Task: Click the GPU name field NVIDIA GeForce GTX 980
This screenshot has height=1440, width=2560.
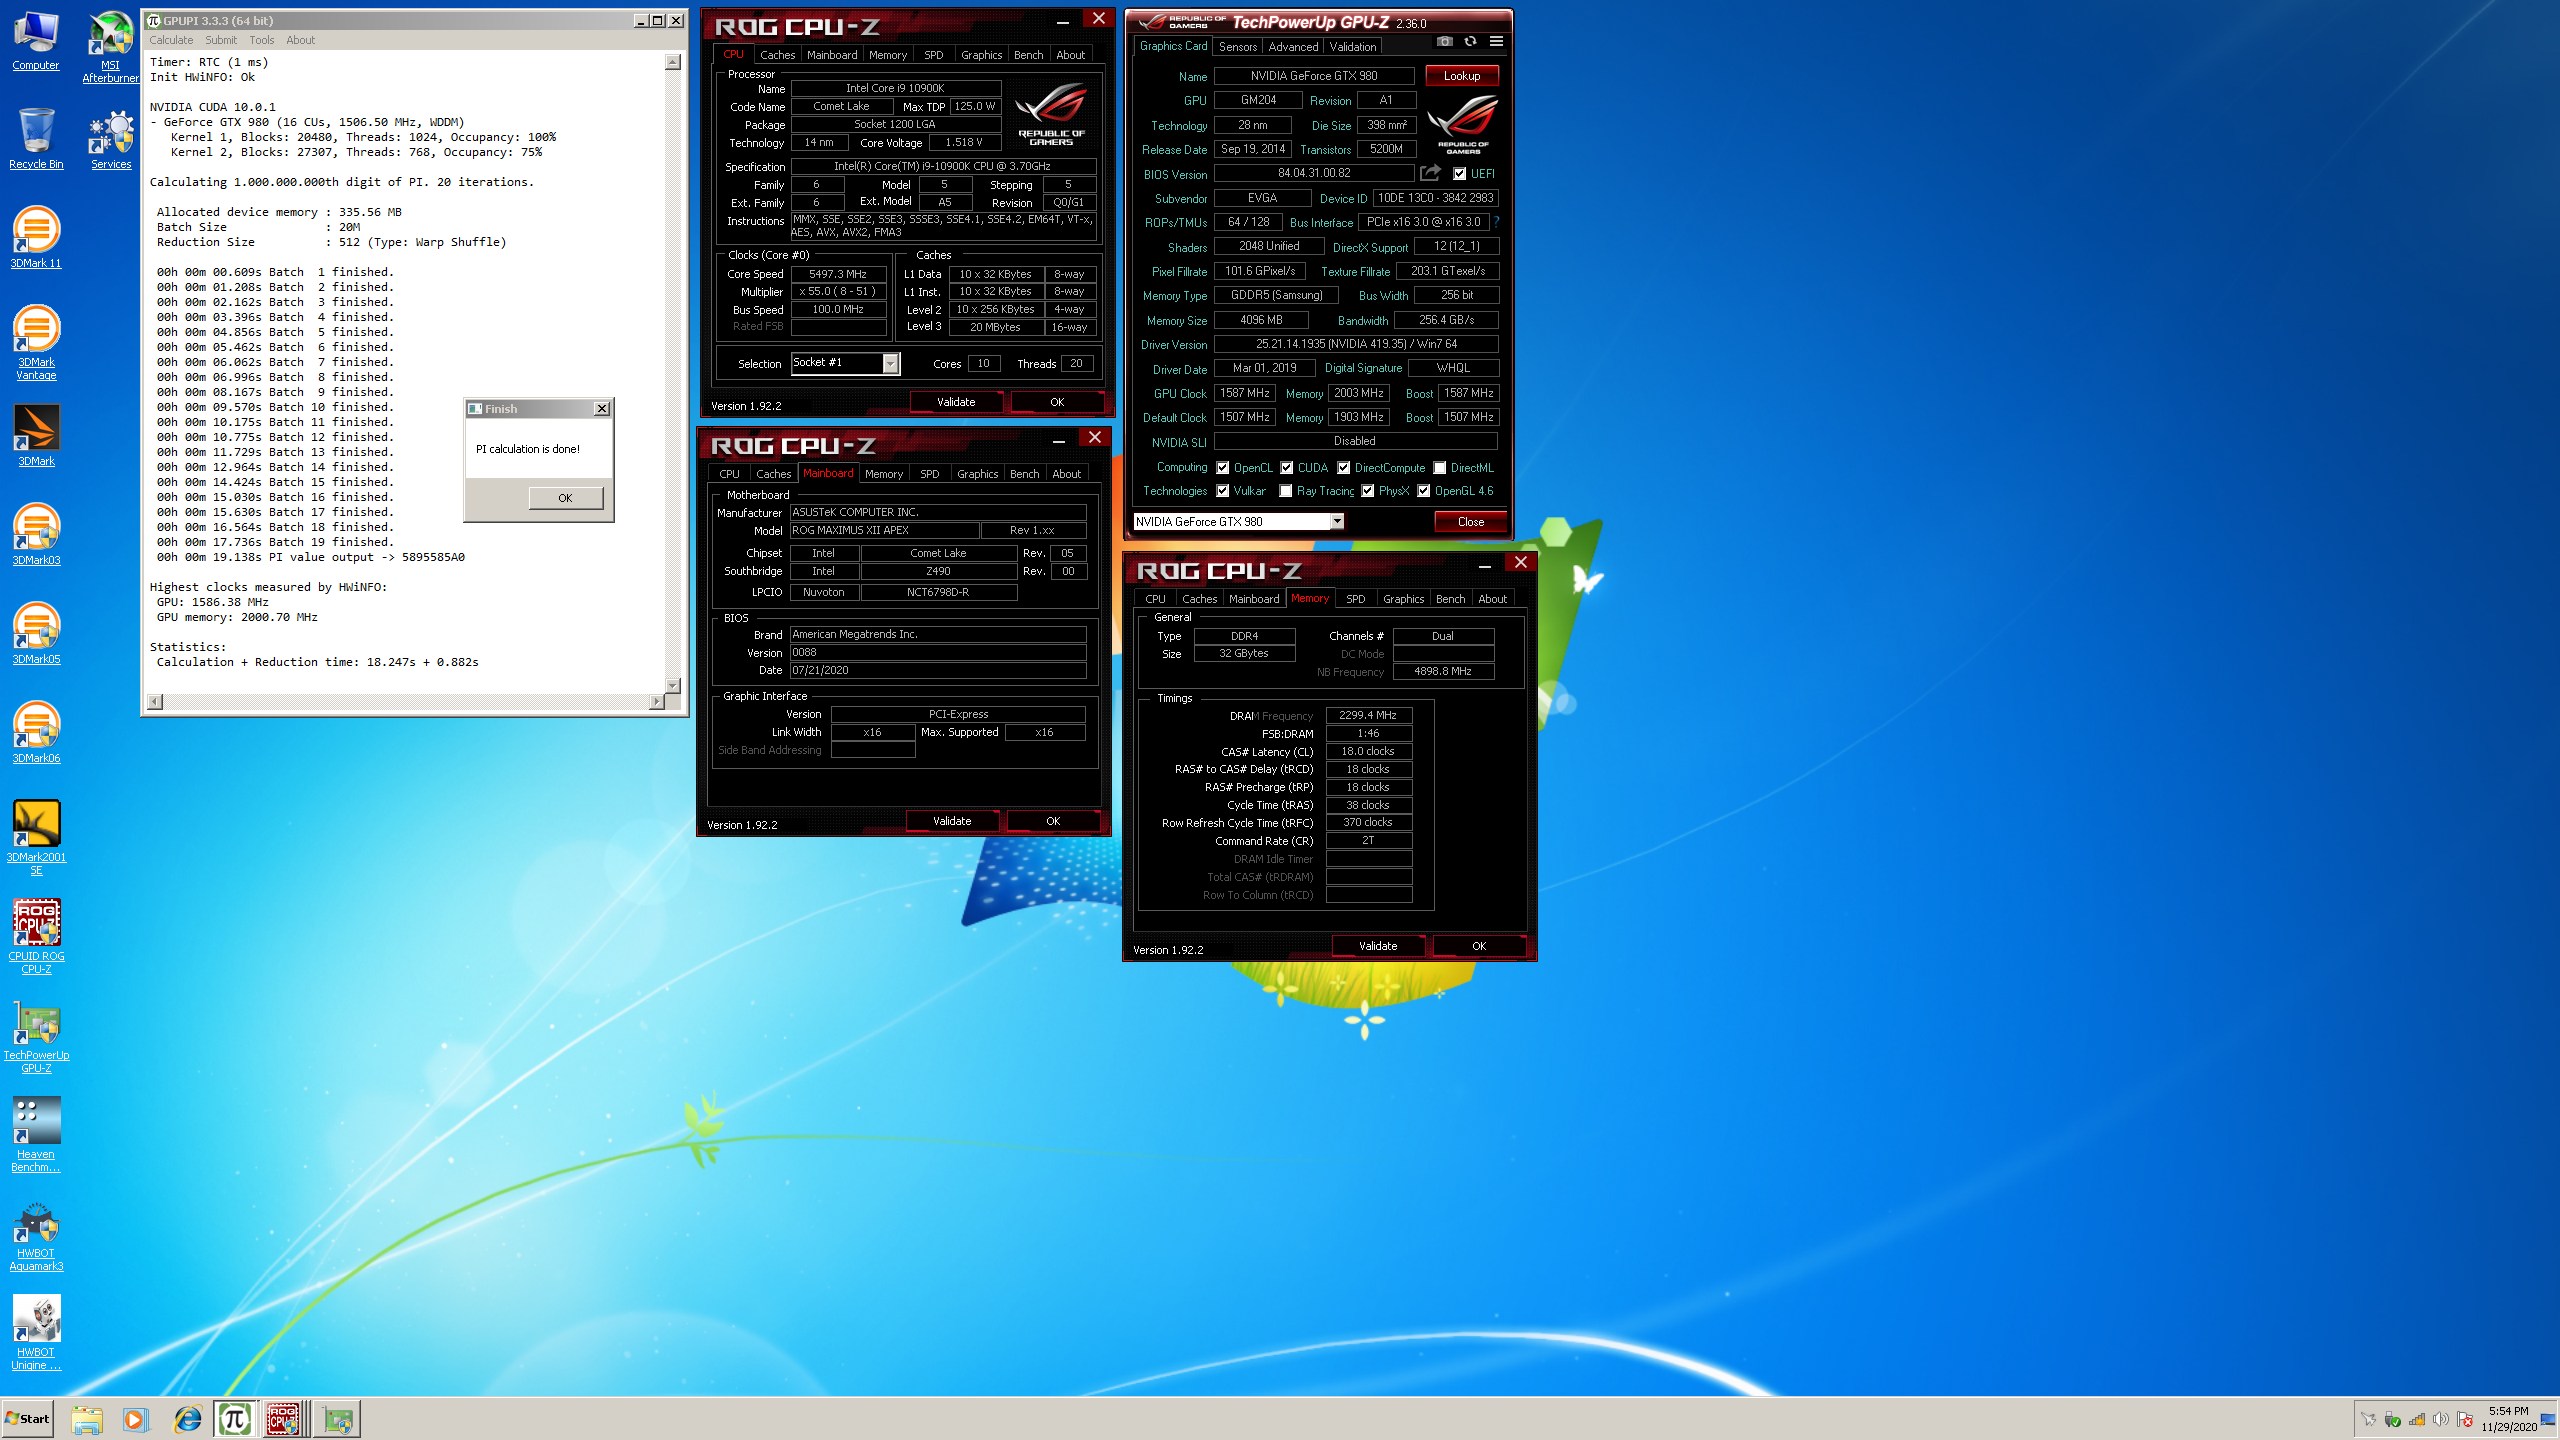Action: 1314,76
